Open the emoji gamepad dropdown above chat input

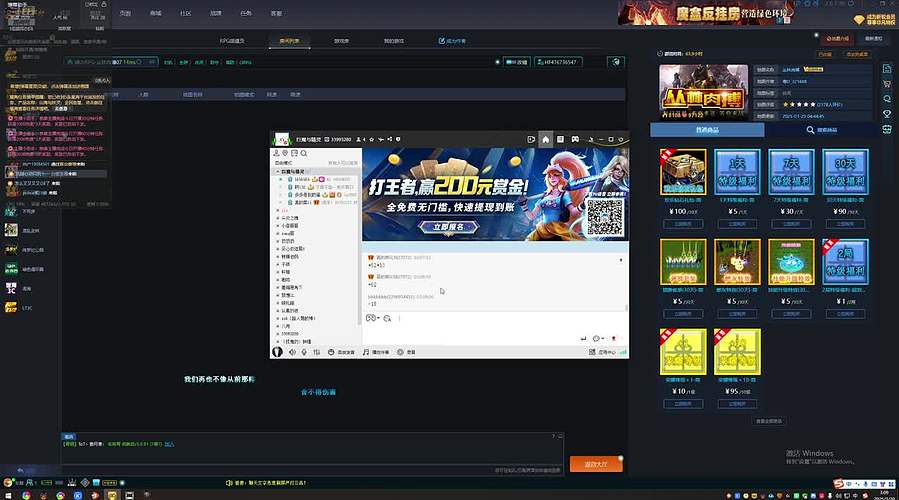[373, 318]
